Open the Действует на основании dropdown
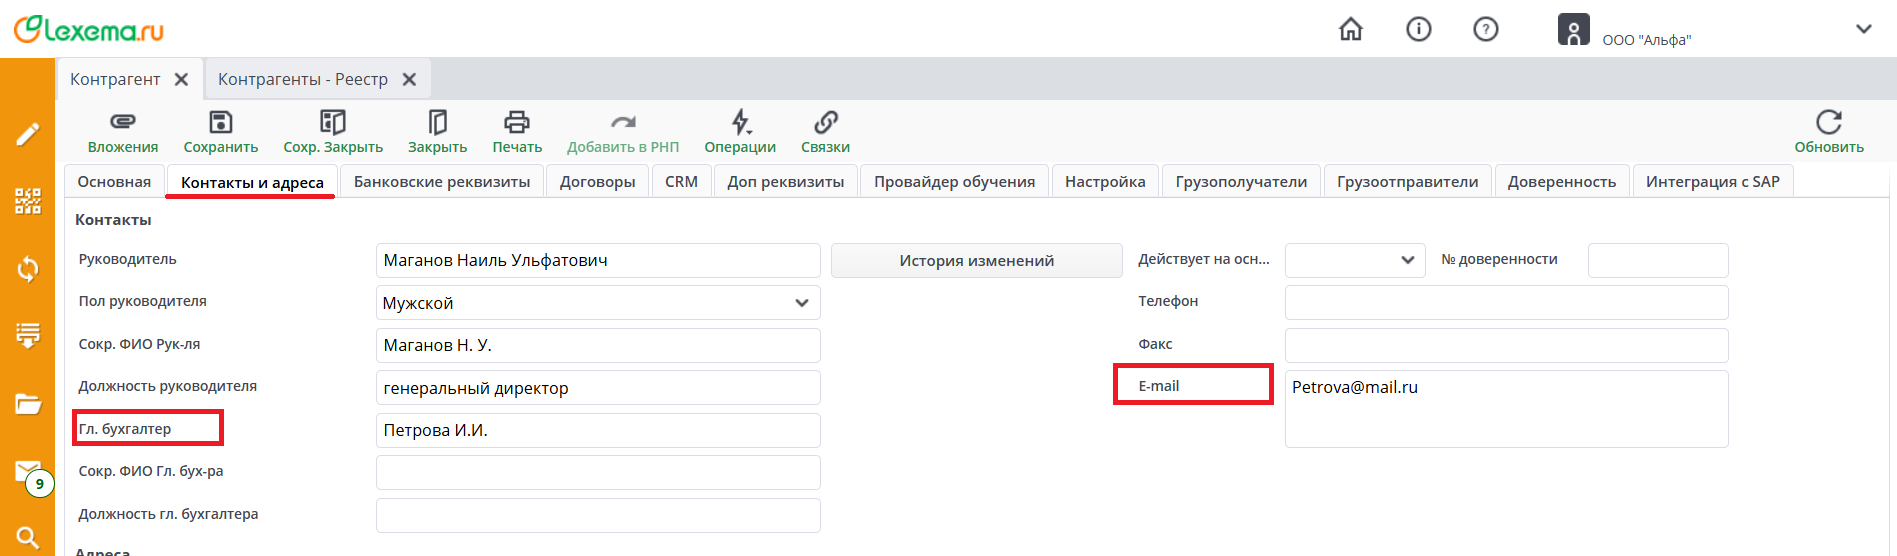The image size is (1897, 556). pos(1407,260)
